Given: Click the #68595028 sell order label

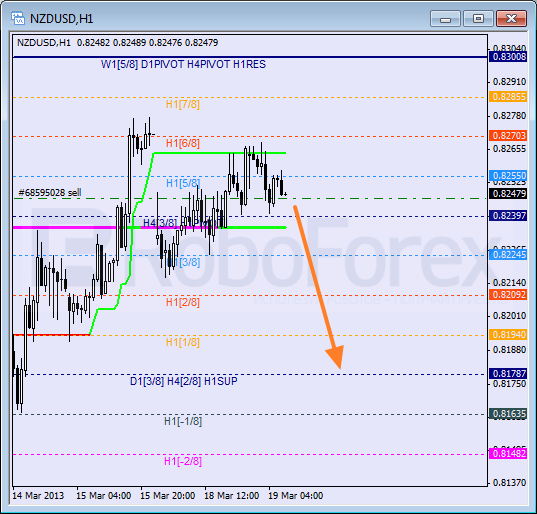Looking at the screenshot, I should click(x=50, y=192).
